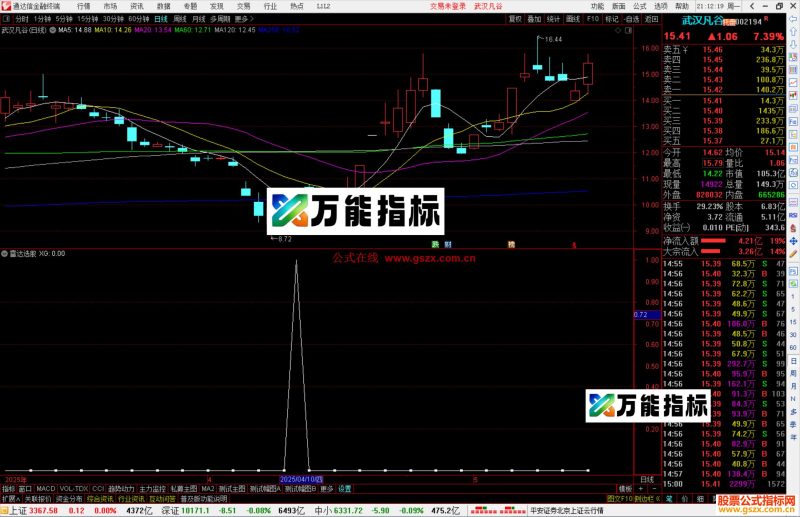Click the 设置 indicator settings tab
Viewport: 800px width, 517px height.
(345, 488)
